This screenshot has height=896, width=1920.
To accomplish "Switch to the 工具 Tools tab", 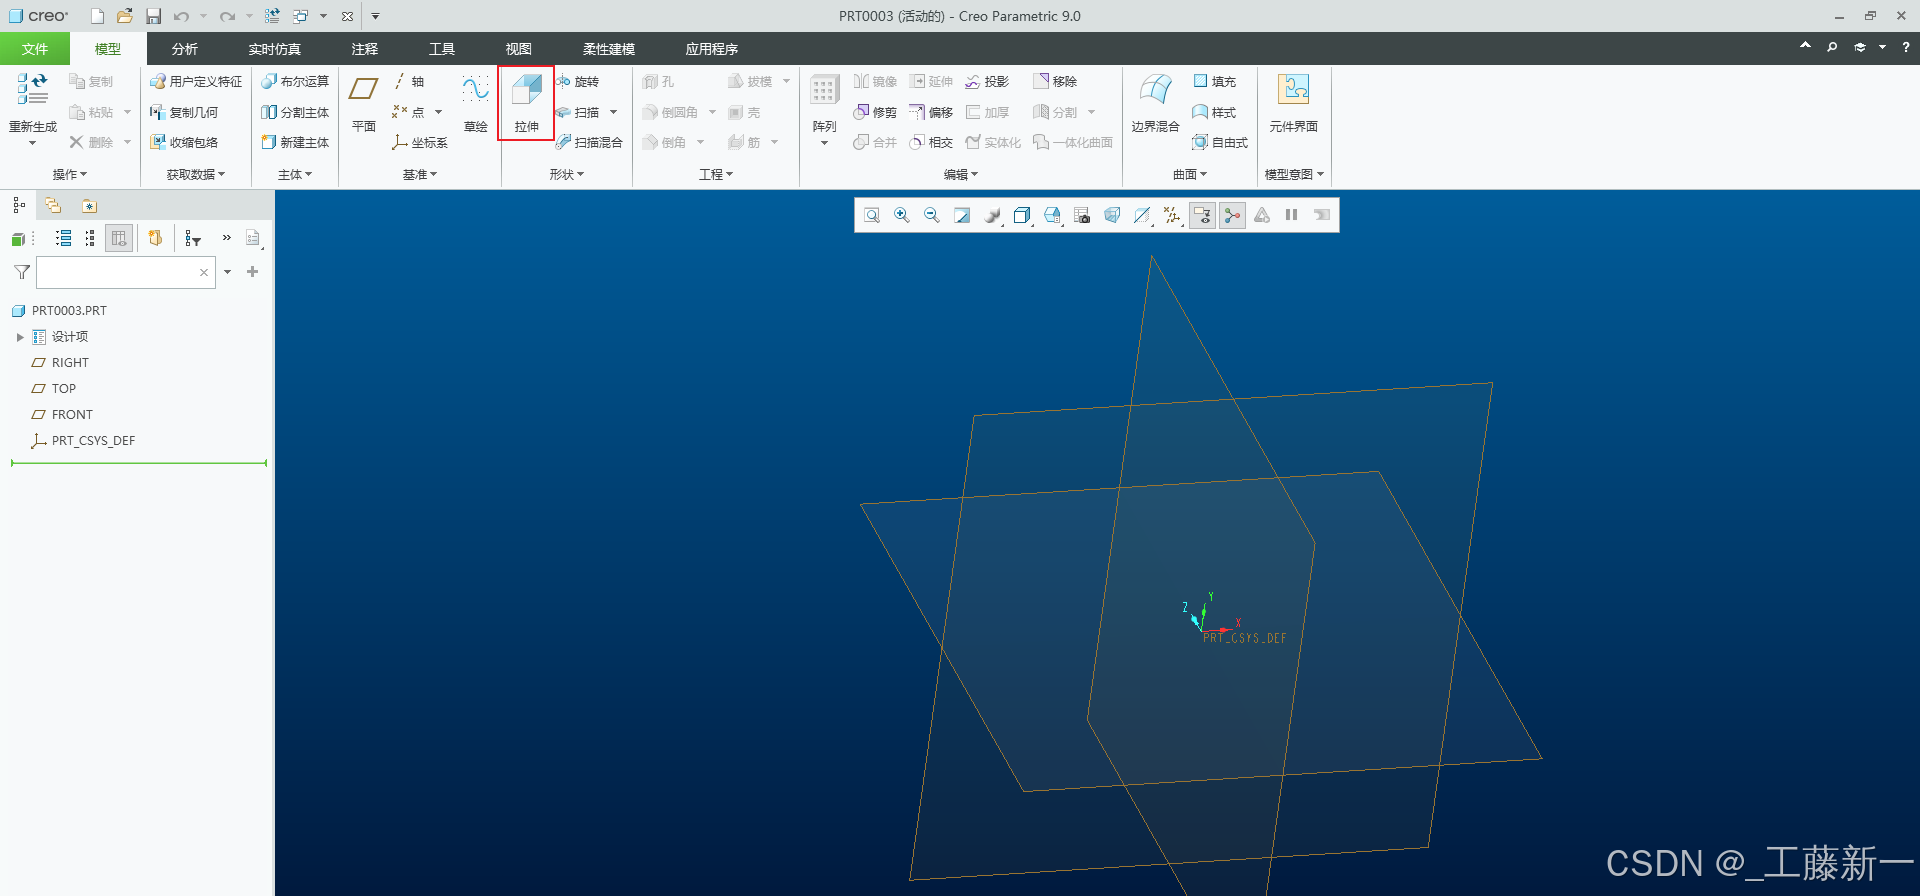I will click(441, 49).
